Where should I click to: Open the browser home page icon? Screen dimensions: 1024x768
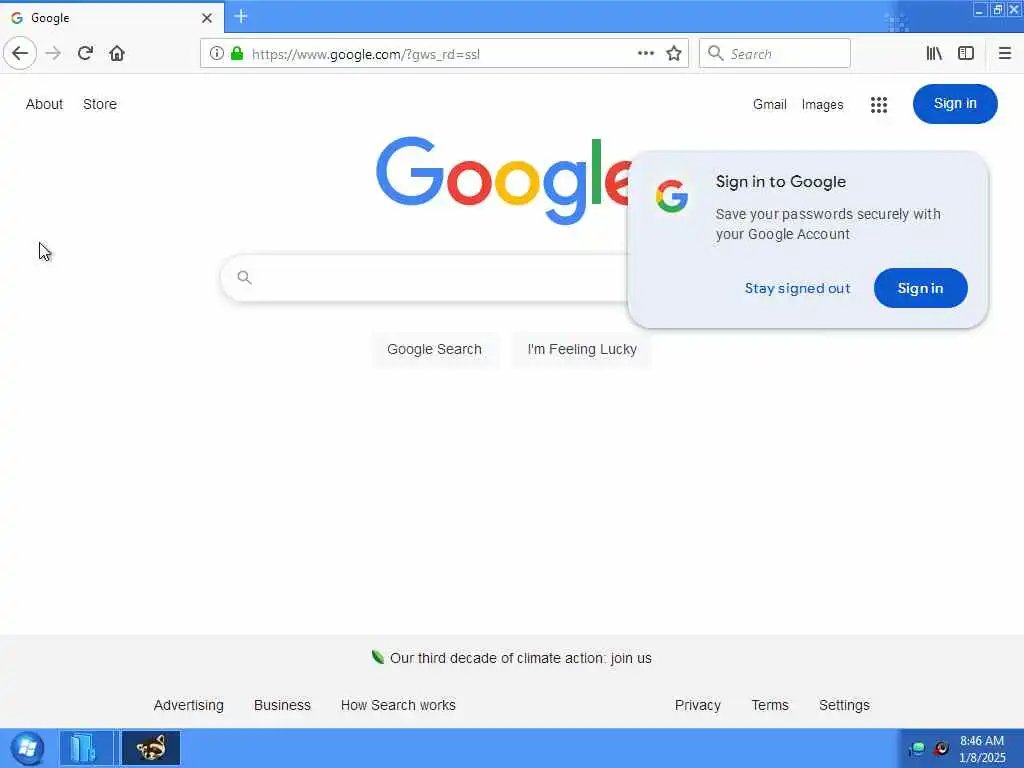coord(117,54)
